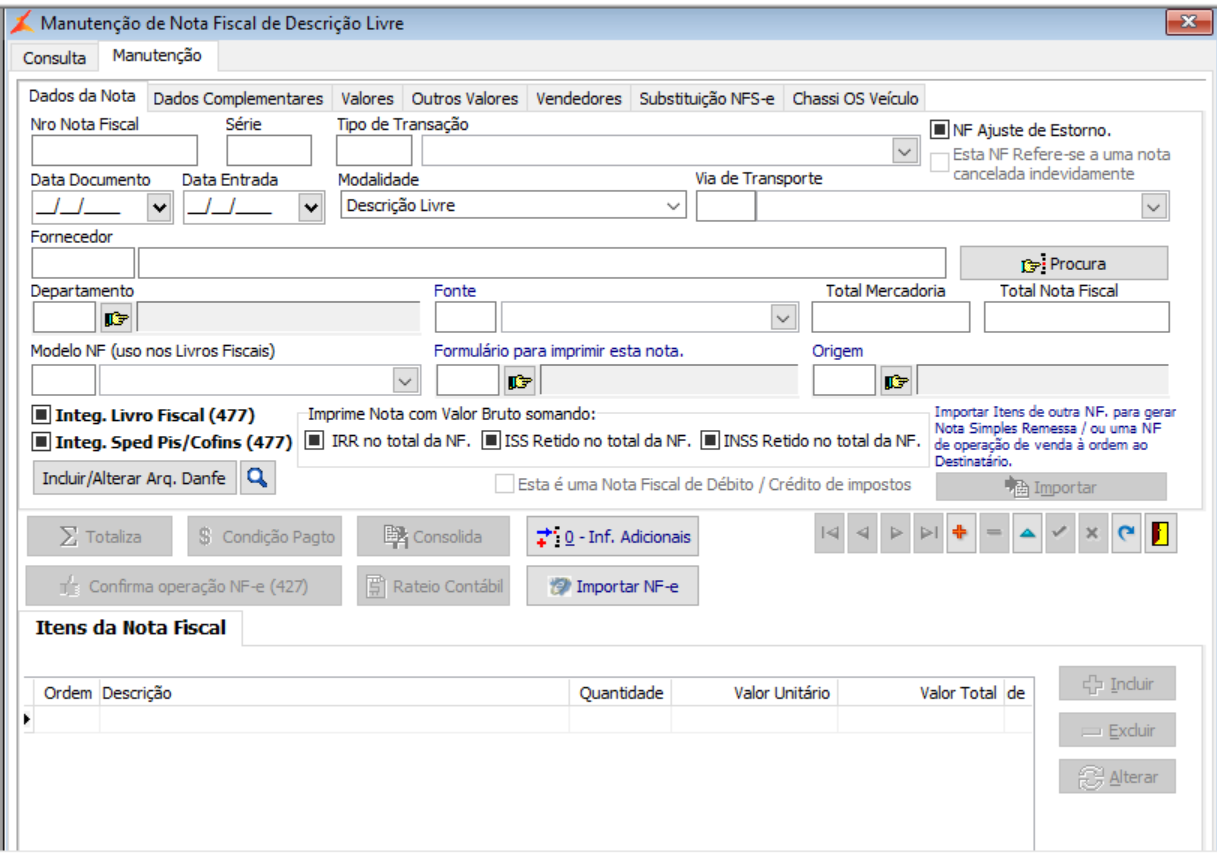This screenshot has width=1217, height=853.
Task: Click Incluir item button
Action: (x=1117, y=684)
